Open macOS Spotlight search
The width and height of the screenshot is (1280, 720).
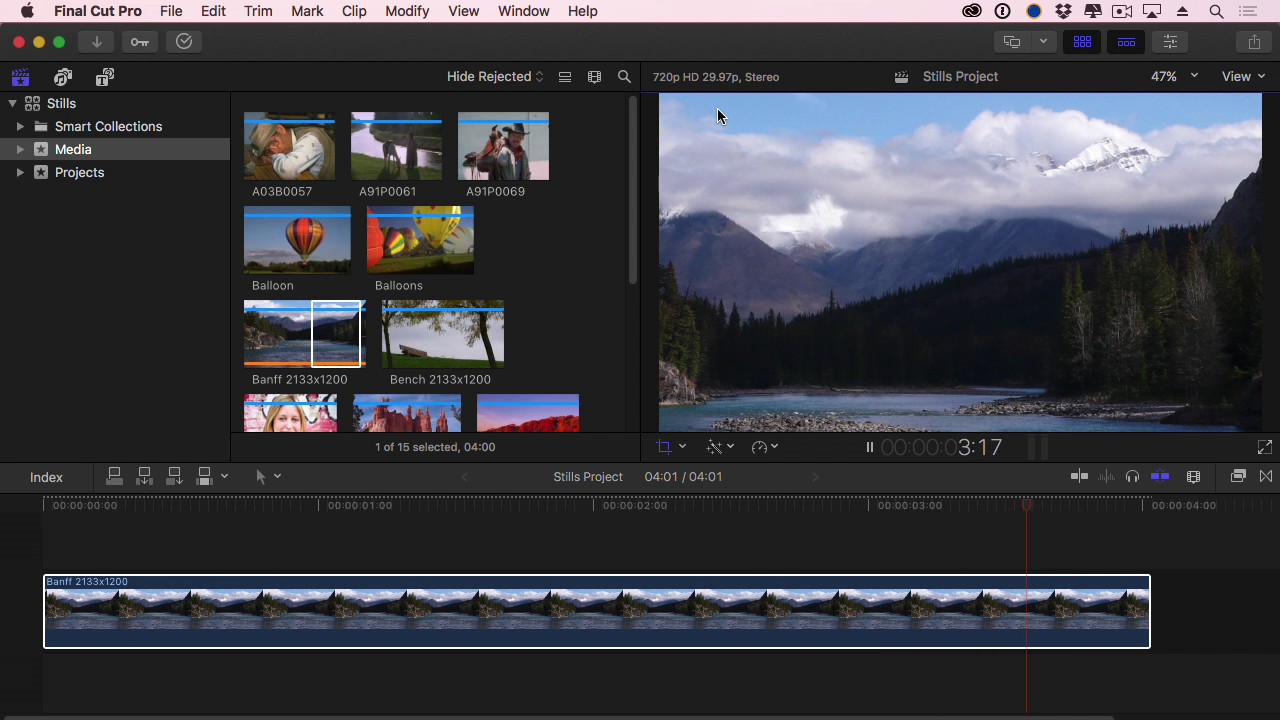coord(1216,11)
